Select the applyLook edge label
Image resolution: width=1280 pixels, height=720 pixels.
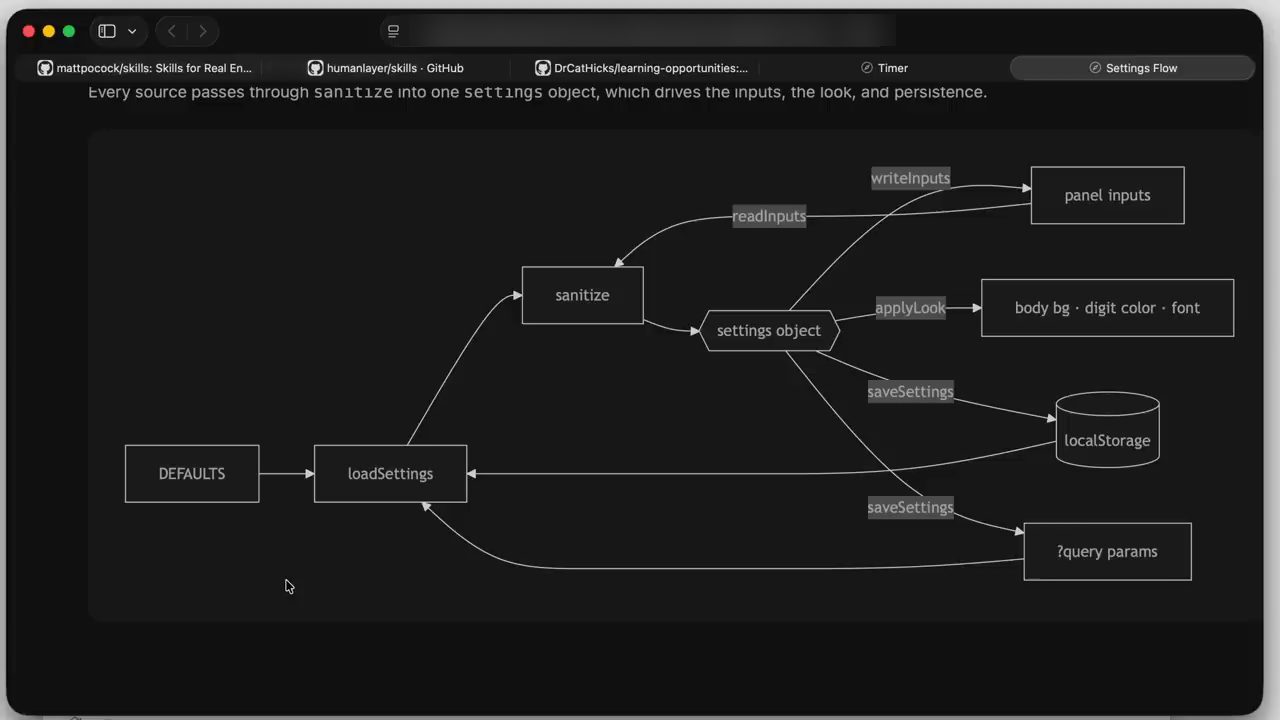point(910,308)
